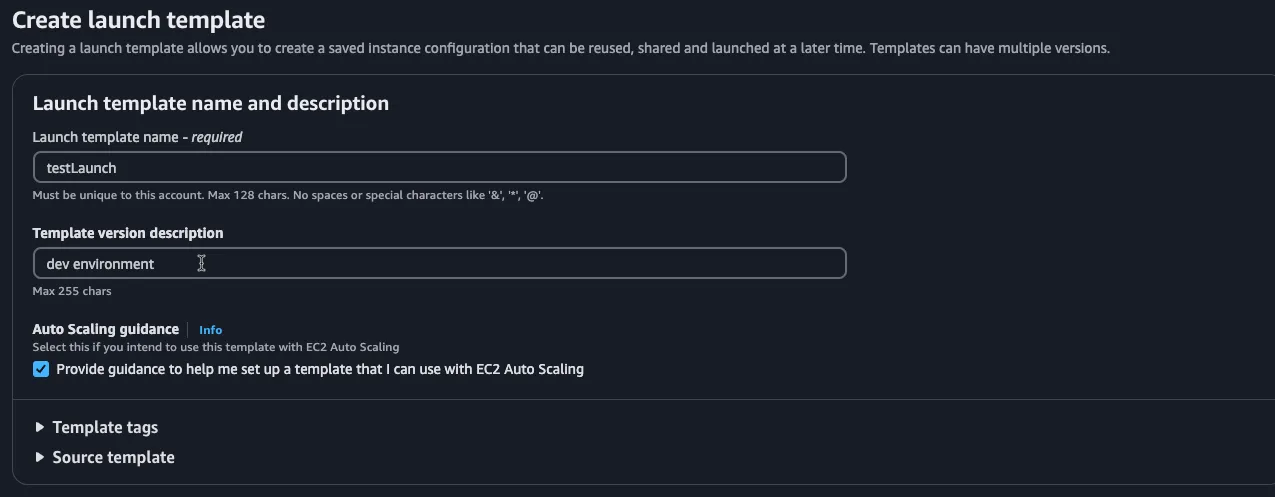Click the 'Must be unique to this account' hint
The image size is (1275, 497).
pos(287,196)
